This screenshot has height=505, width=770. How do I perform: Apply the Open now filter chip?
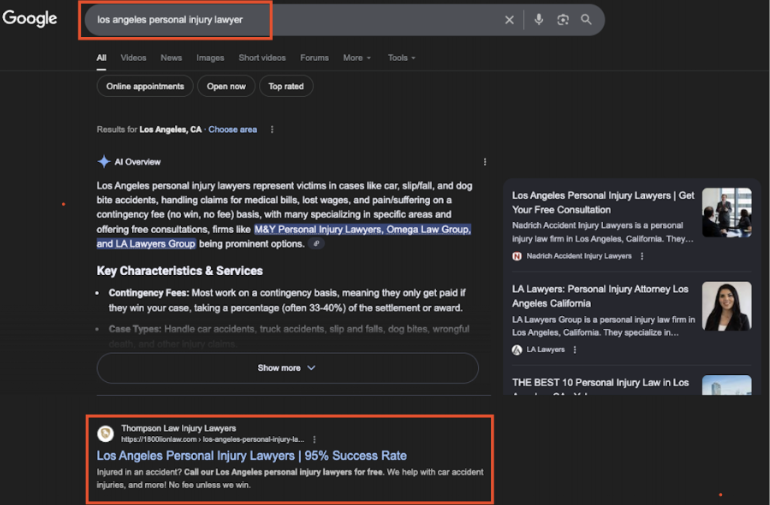click(226, 86)
